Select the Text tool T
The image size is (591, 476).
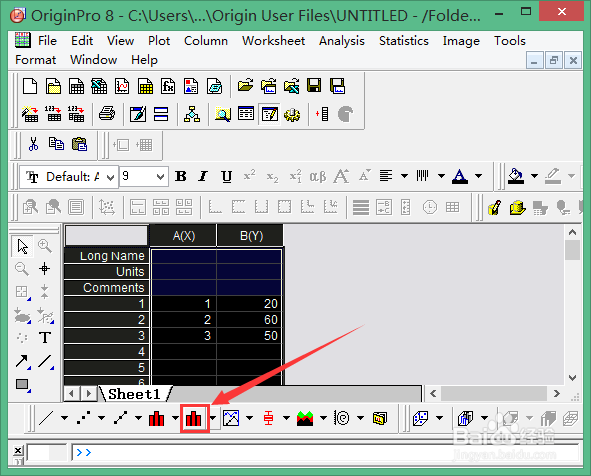pos(45,338)
